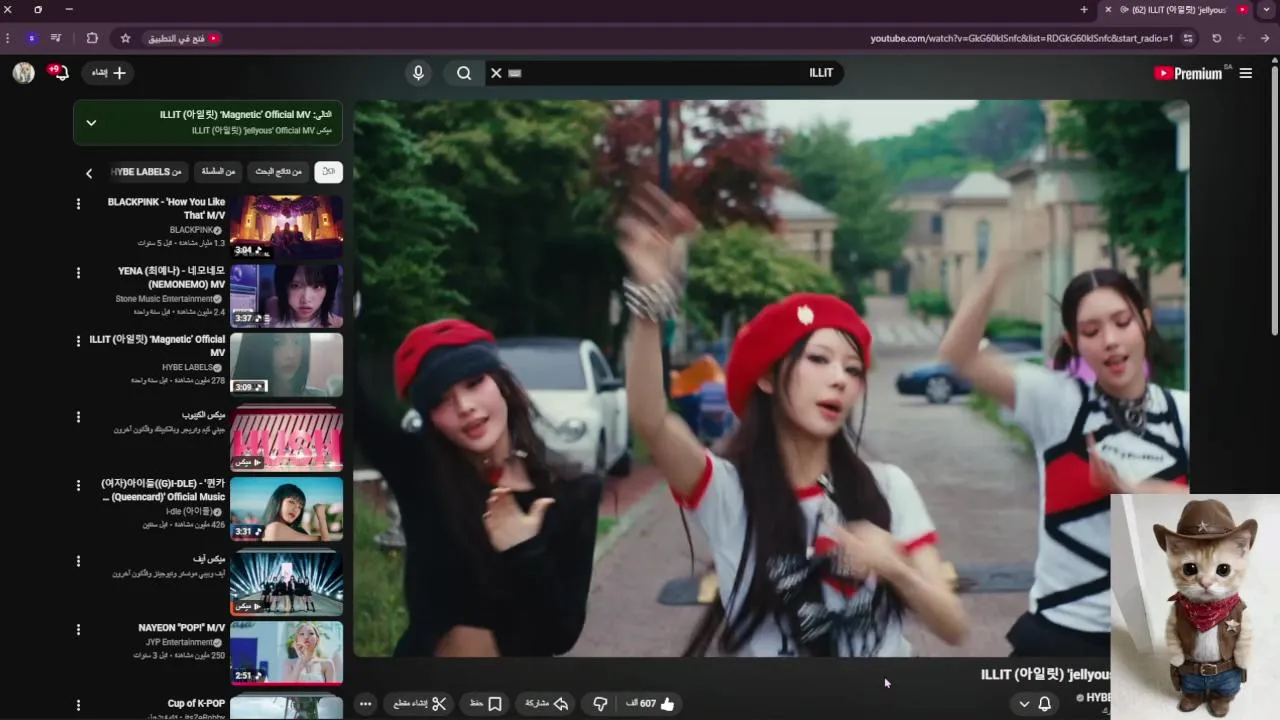Open browser extensions puzzle icon
Screen dimensions: 1280x720
(x=92, y=38)
